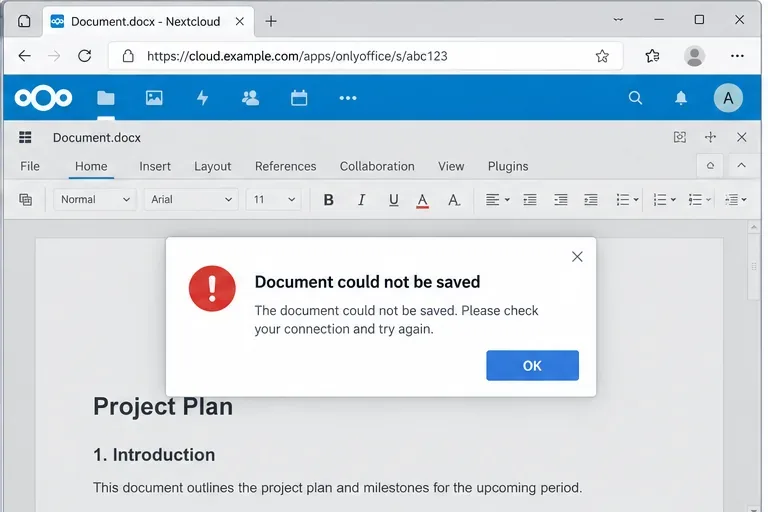768x512 pixels.
Task: Open the Arial font dropdown
Action: (191, 199)
